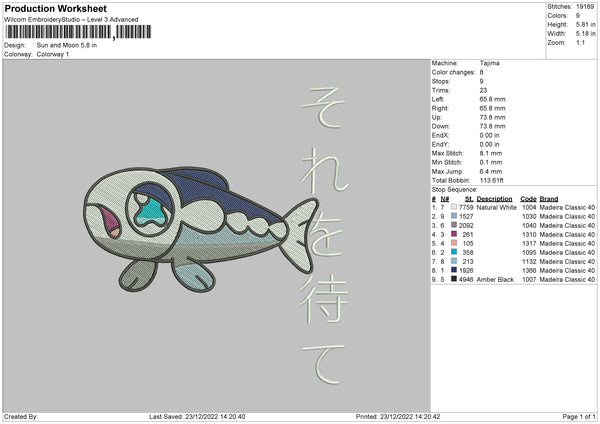This screenshot has height=424, width=600.
Task: Click the Madeira Classic 40 brand for code 1095
Action: coord(567,253)
